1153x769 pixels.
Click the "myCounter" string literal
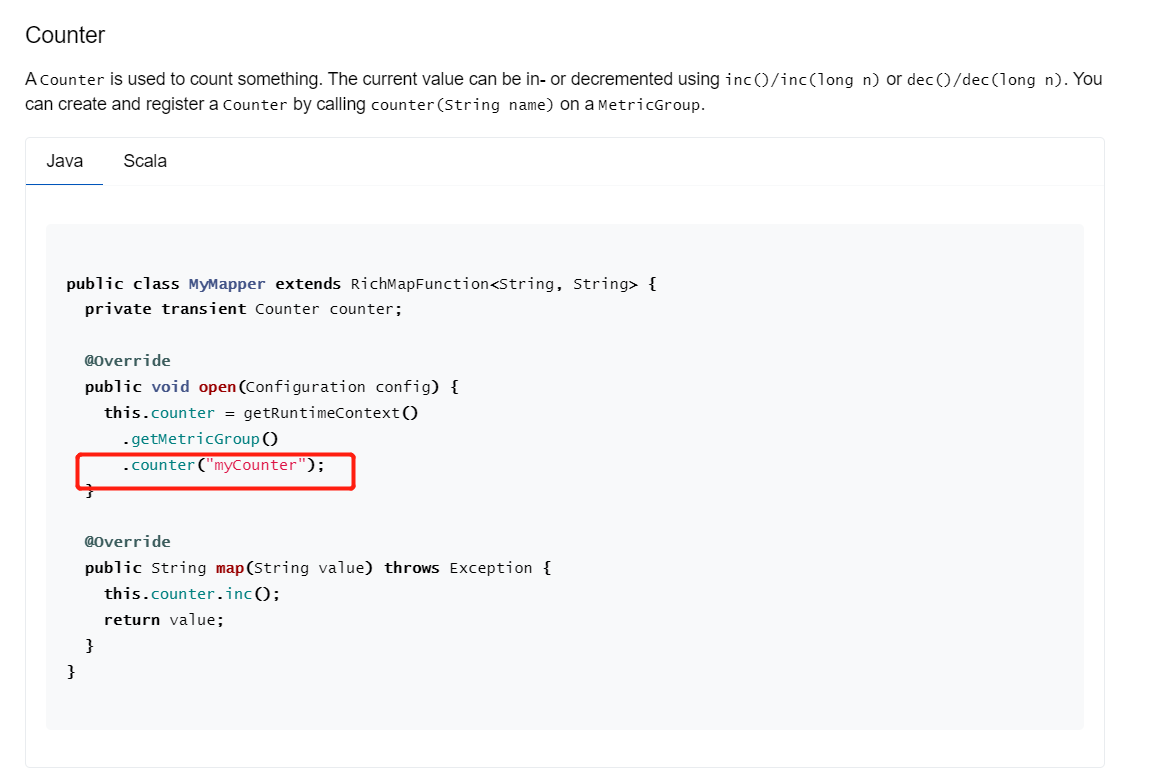point(256,465)
